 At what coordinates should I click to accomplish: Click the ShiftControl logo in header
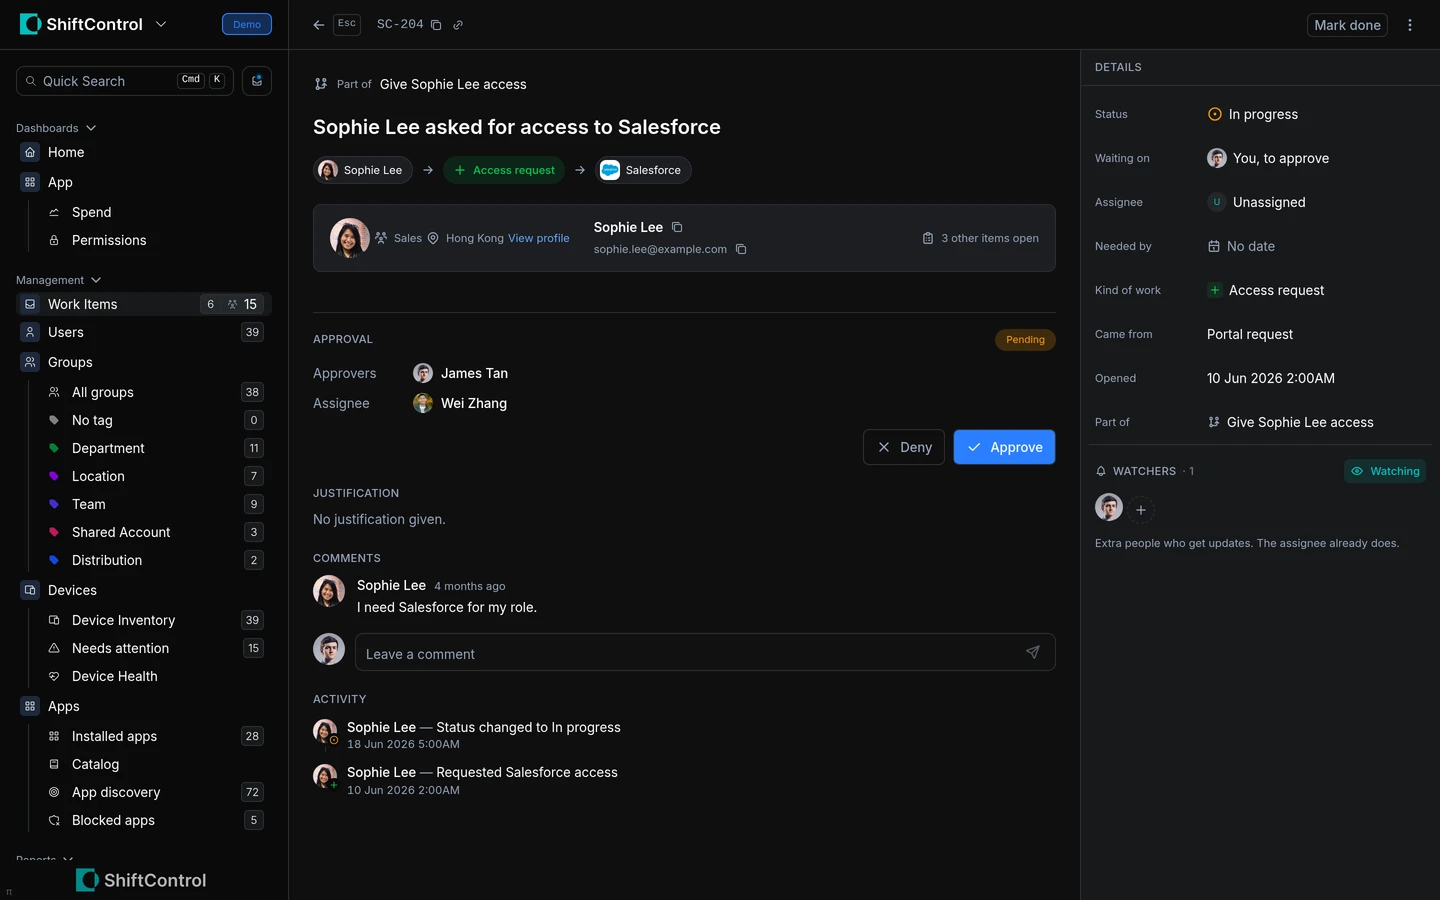coord(82,24)
